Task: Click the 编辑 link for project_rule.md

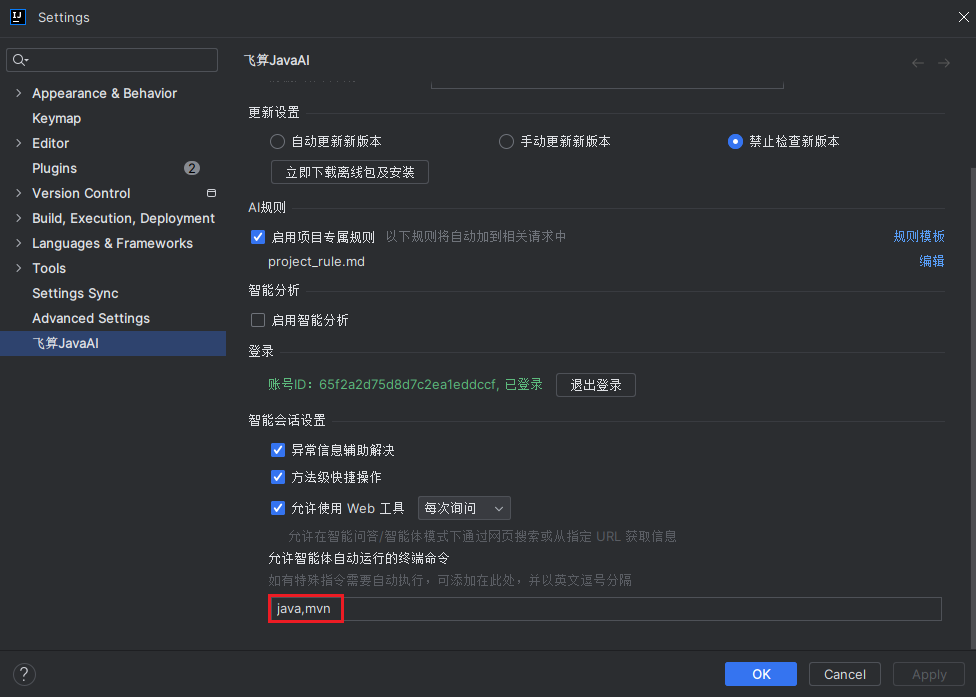Action: (932, 261)
